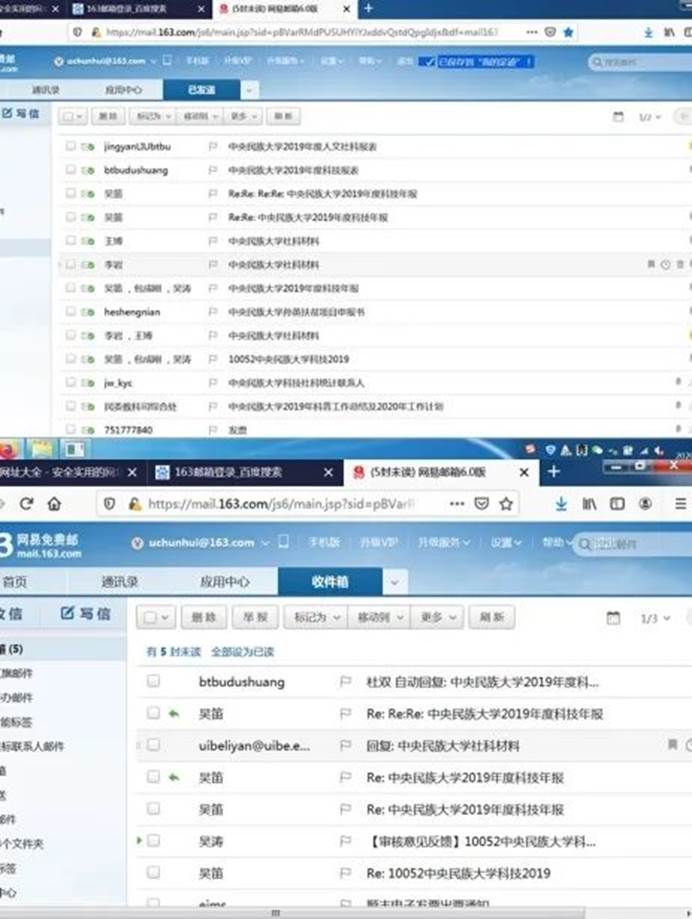
Task: Open the library icon in lower browser toolbar
Action: tap(589, 503)
